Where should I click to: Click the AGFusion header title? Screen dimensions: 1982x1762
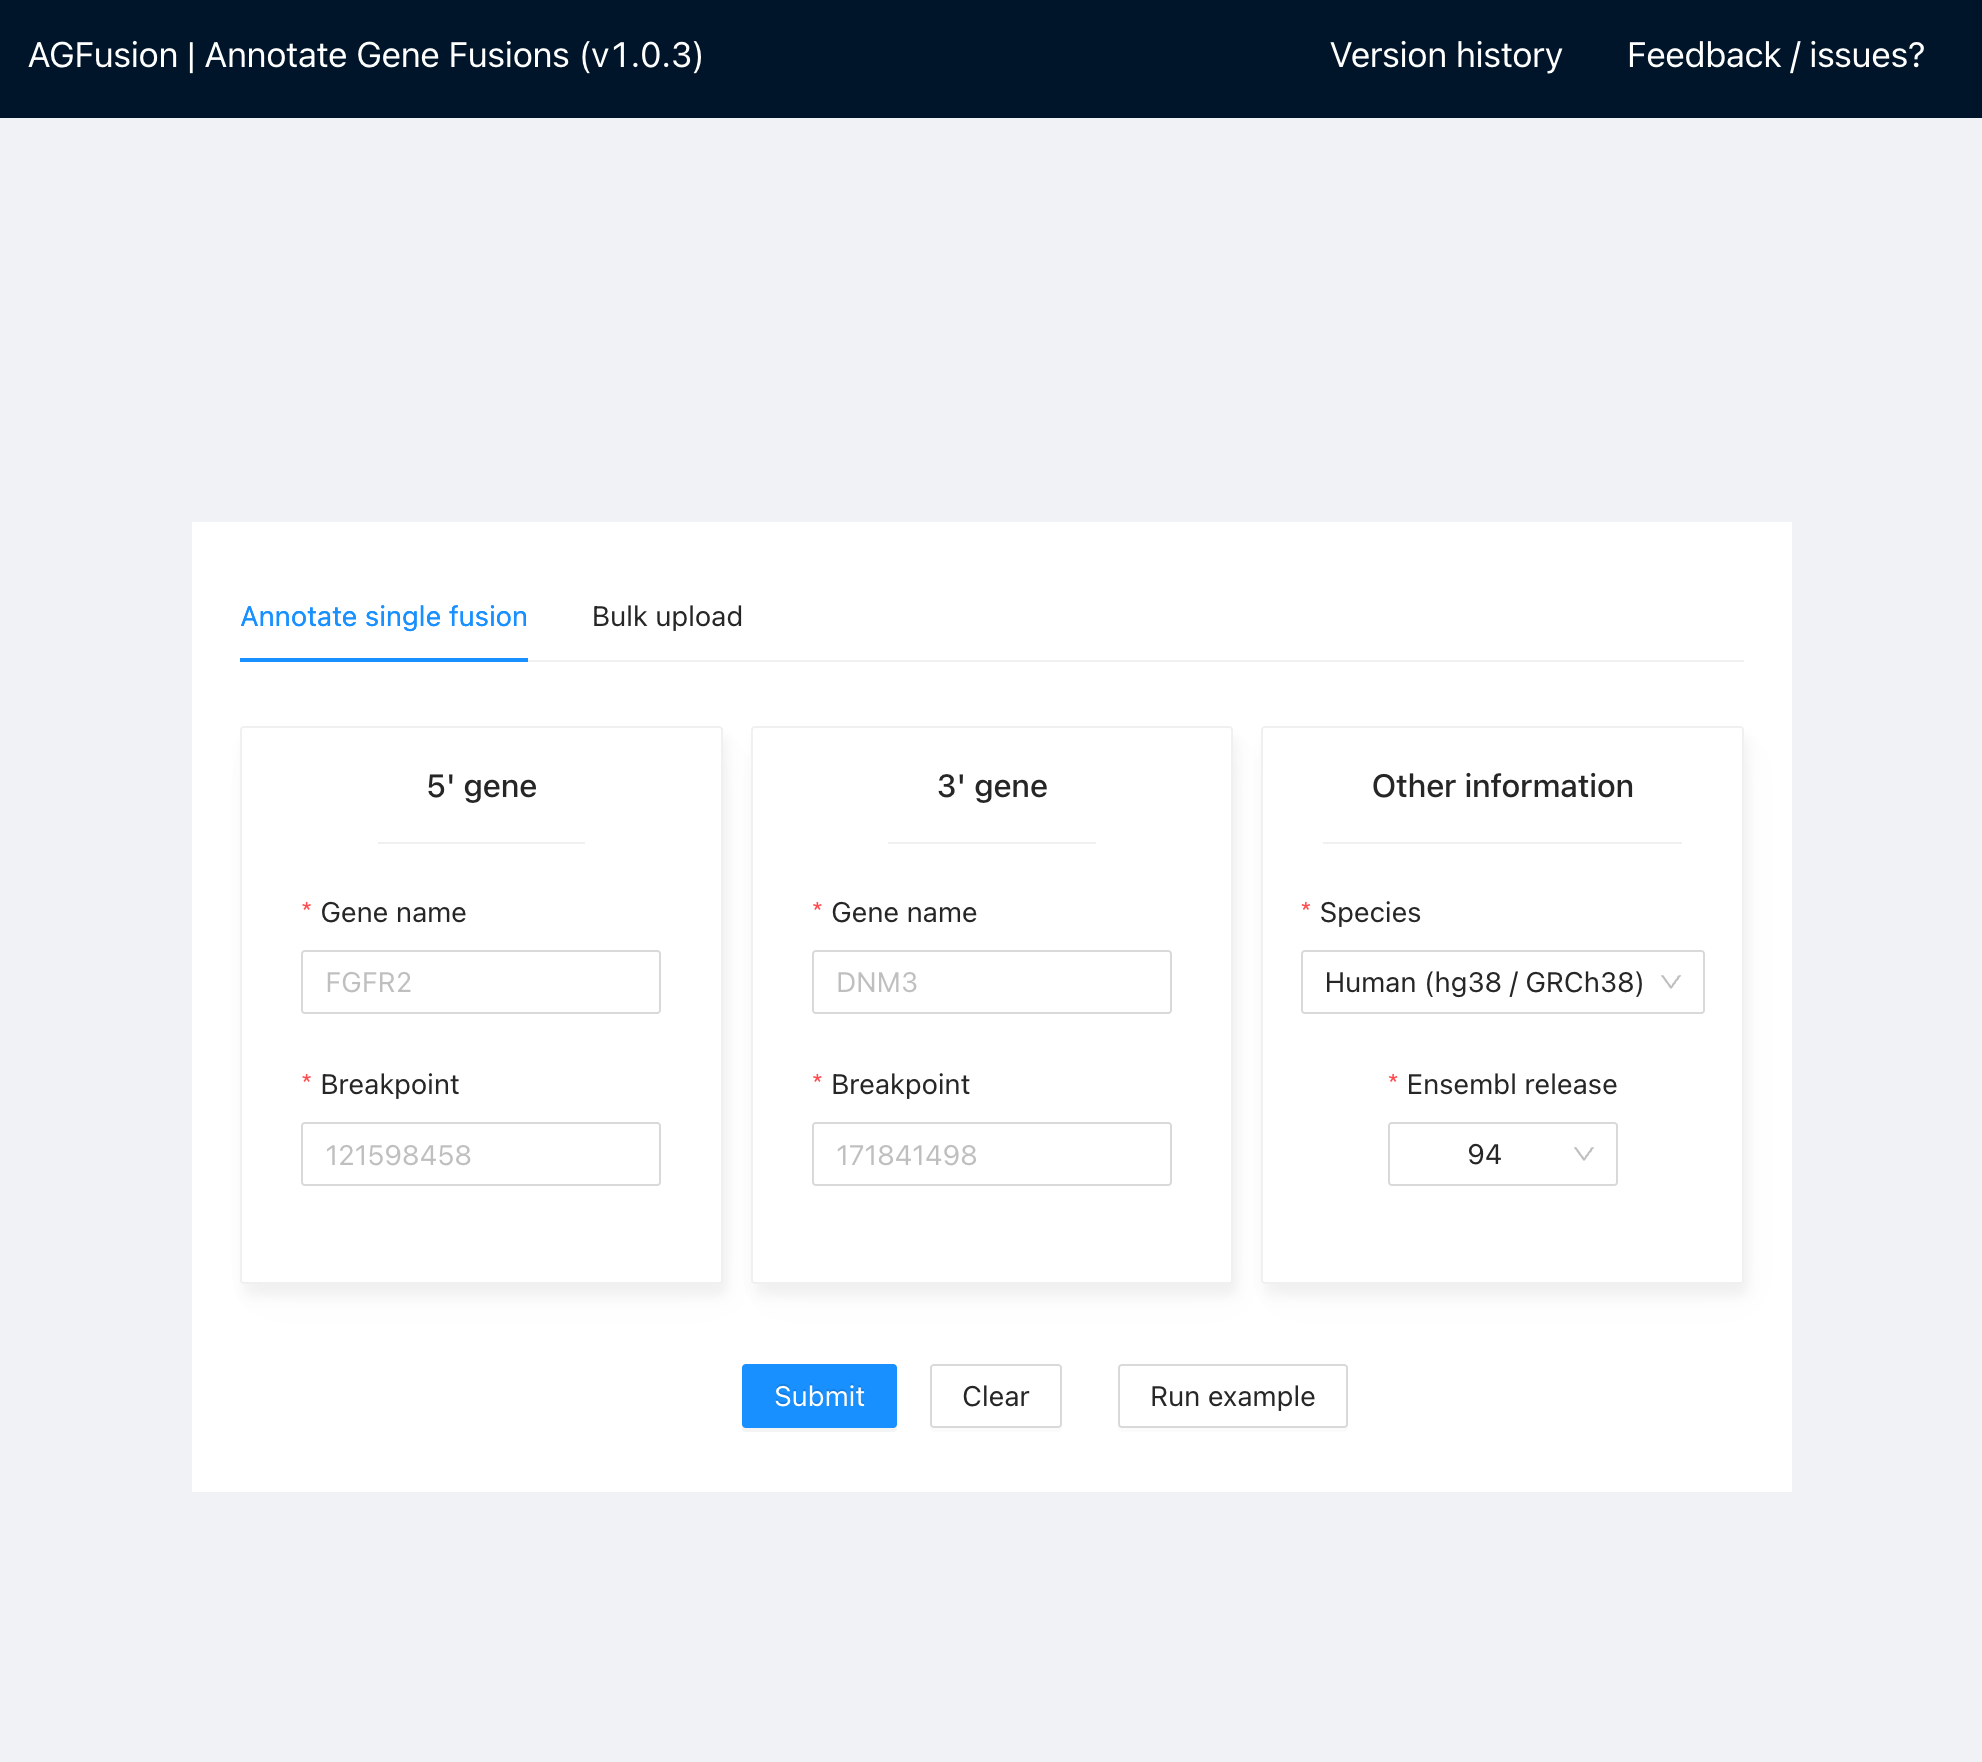pyautogui.click(x=364, y=55)
